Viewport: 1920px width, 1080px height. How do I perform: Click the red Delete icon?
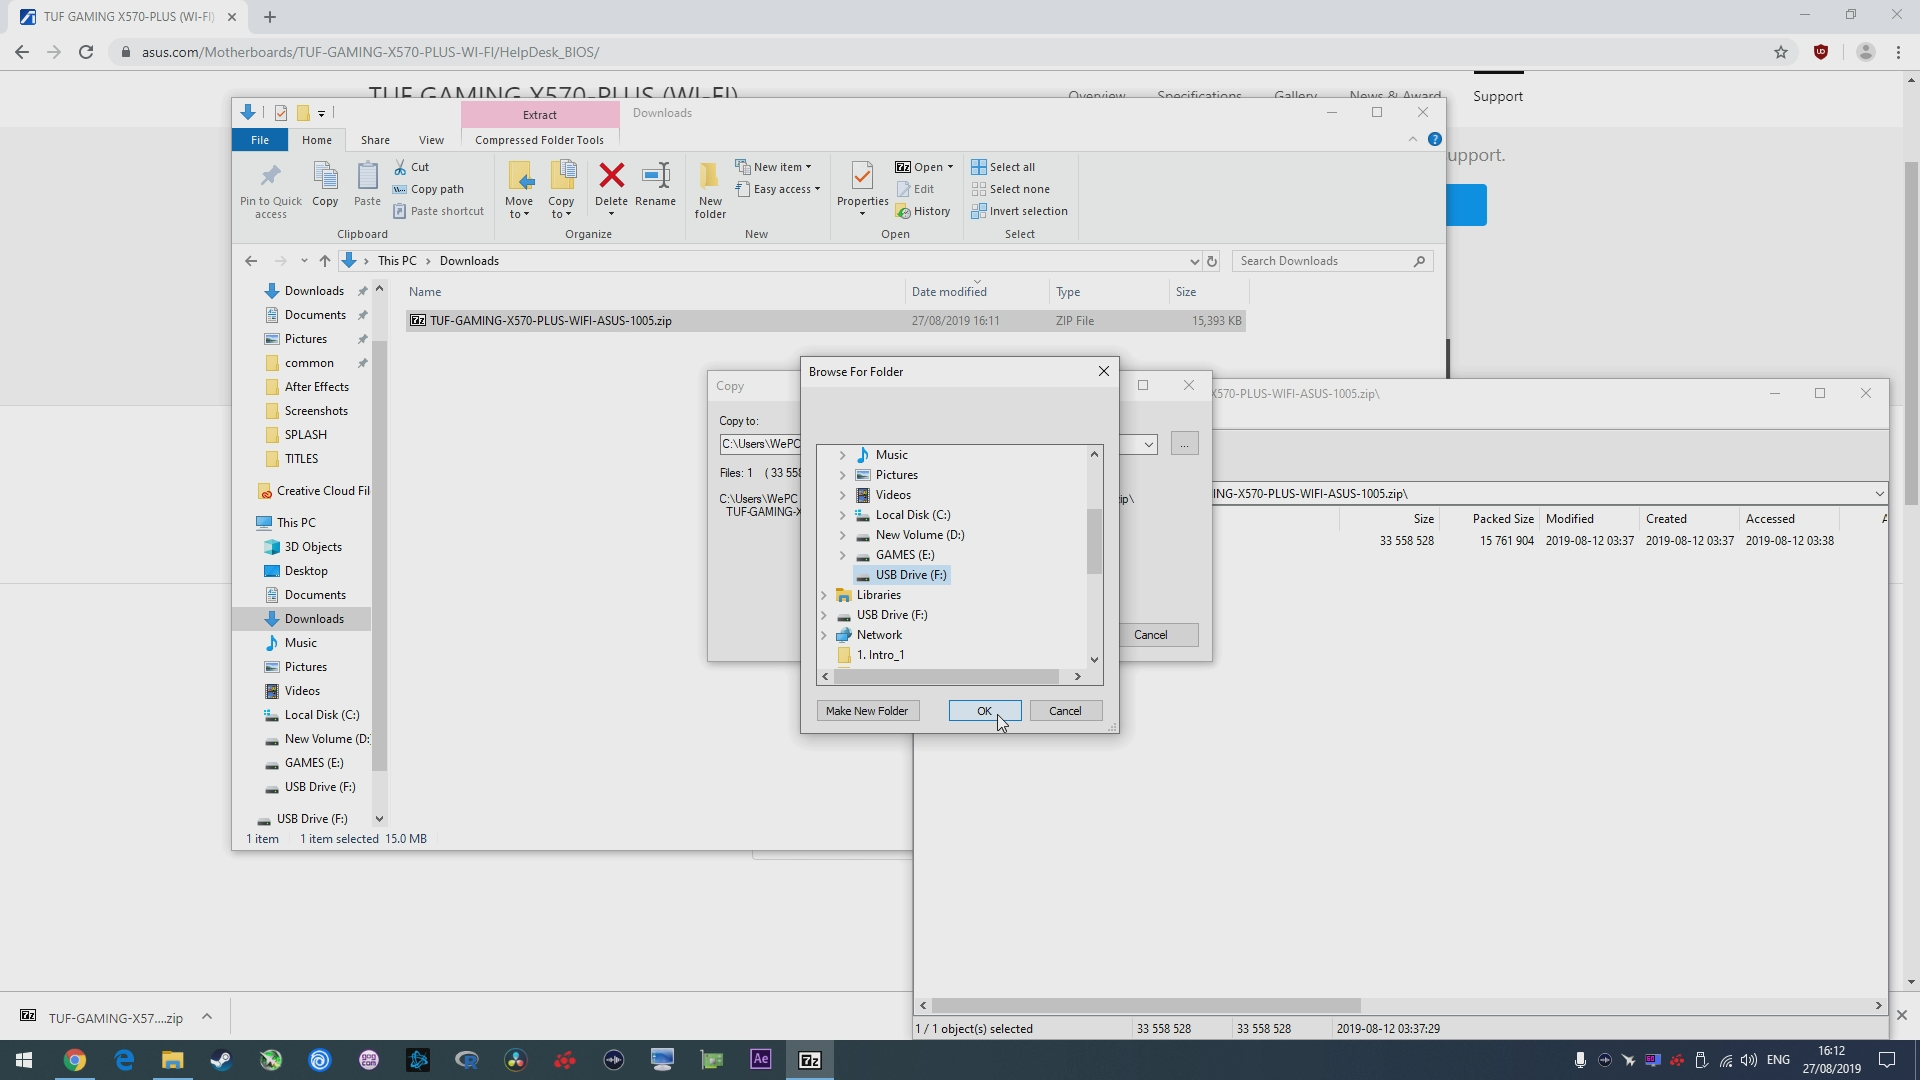pyautogui.click(x=611, y=177)
